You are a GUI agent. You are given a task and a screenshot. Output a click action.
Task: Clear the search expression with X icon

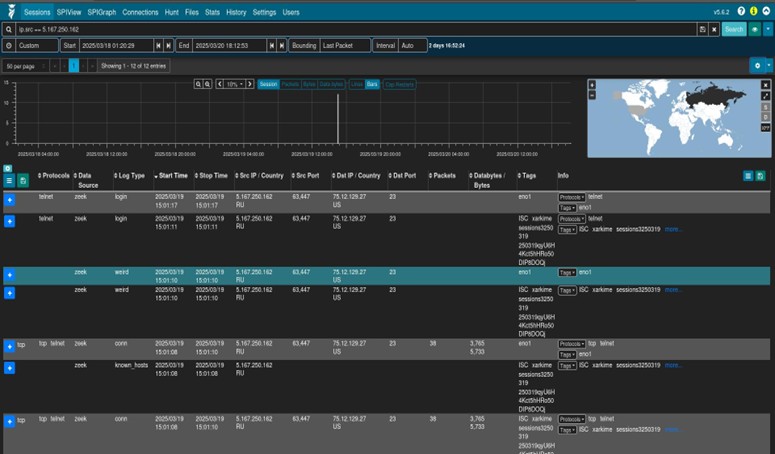[x=713, y=29]
